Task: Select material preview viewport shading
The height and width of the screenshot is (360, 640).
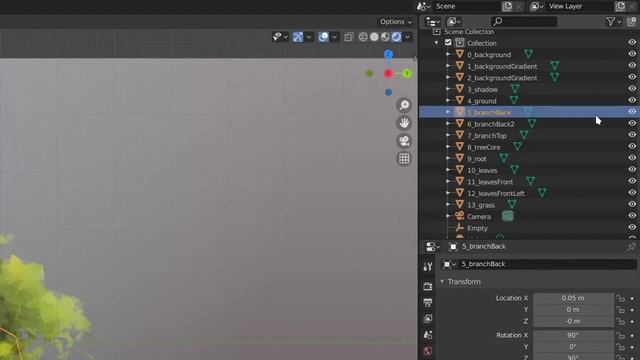Action: pyautogui.click(x=385, y=37)
